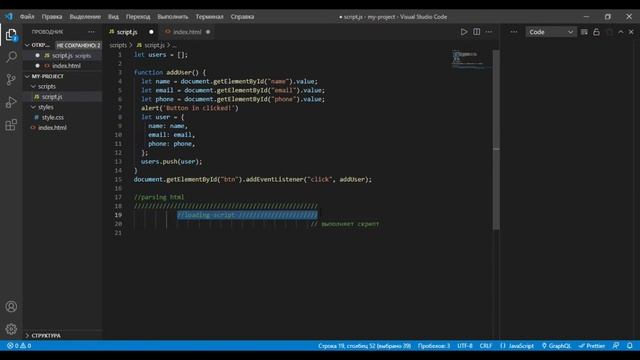Click errors and warnings status indicator
Viewport: 640px width, 360px height.
pos(19,346)
